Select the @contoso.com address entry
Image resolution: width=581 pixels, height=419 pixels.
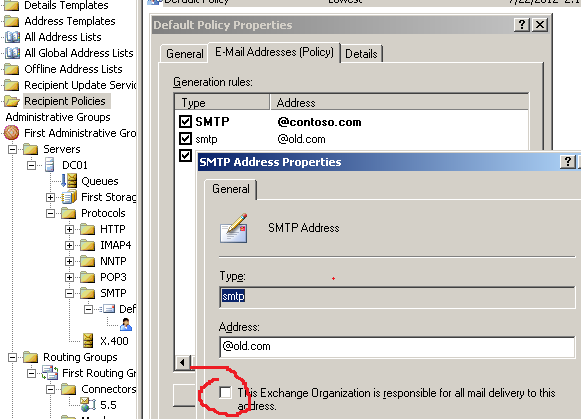point(319,122)
